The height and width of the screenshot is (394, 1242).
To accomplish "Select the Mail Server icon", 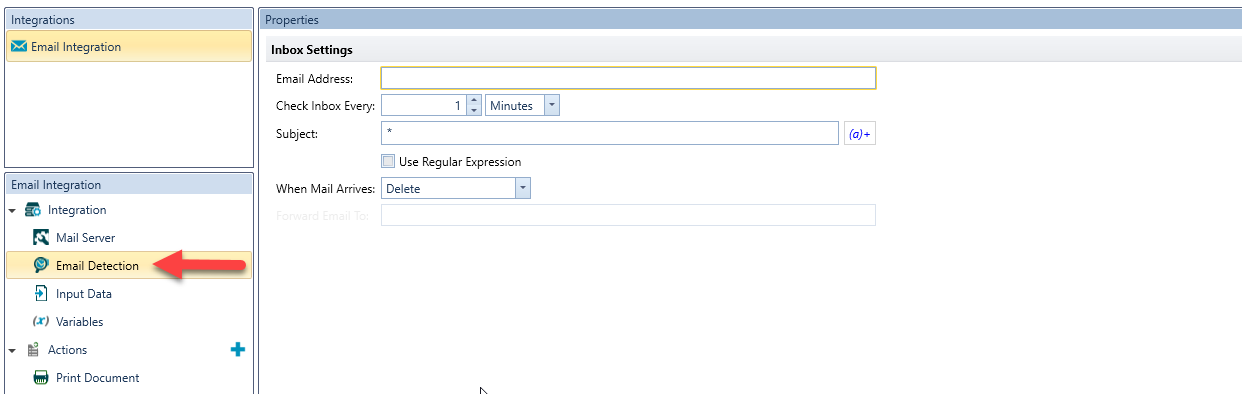I will pos(41,238).
